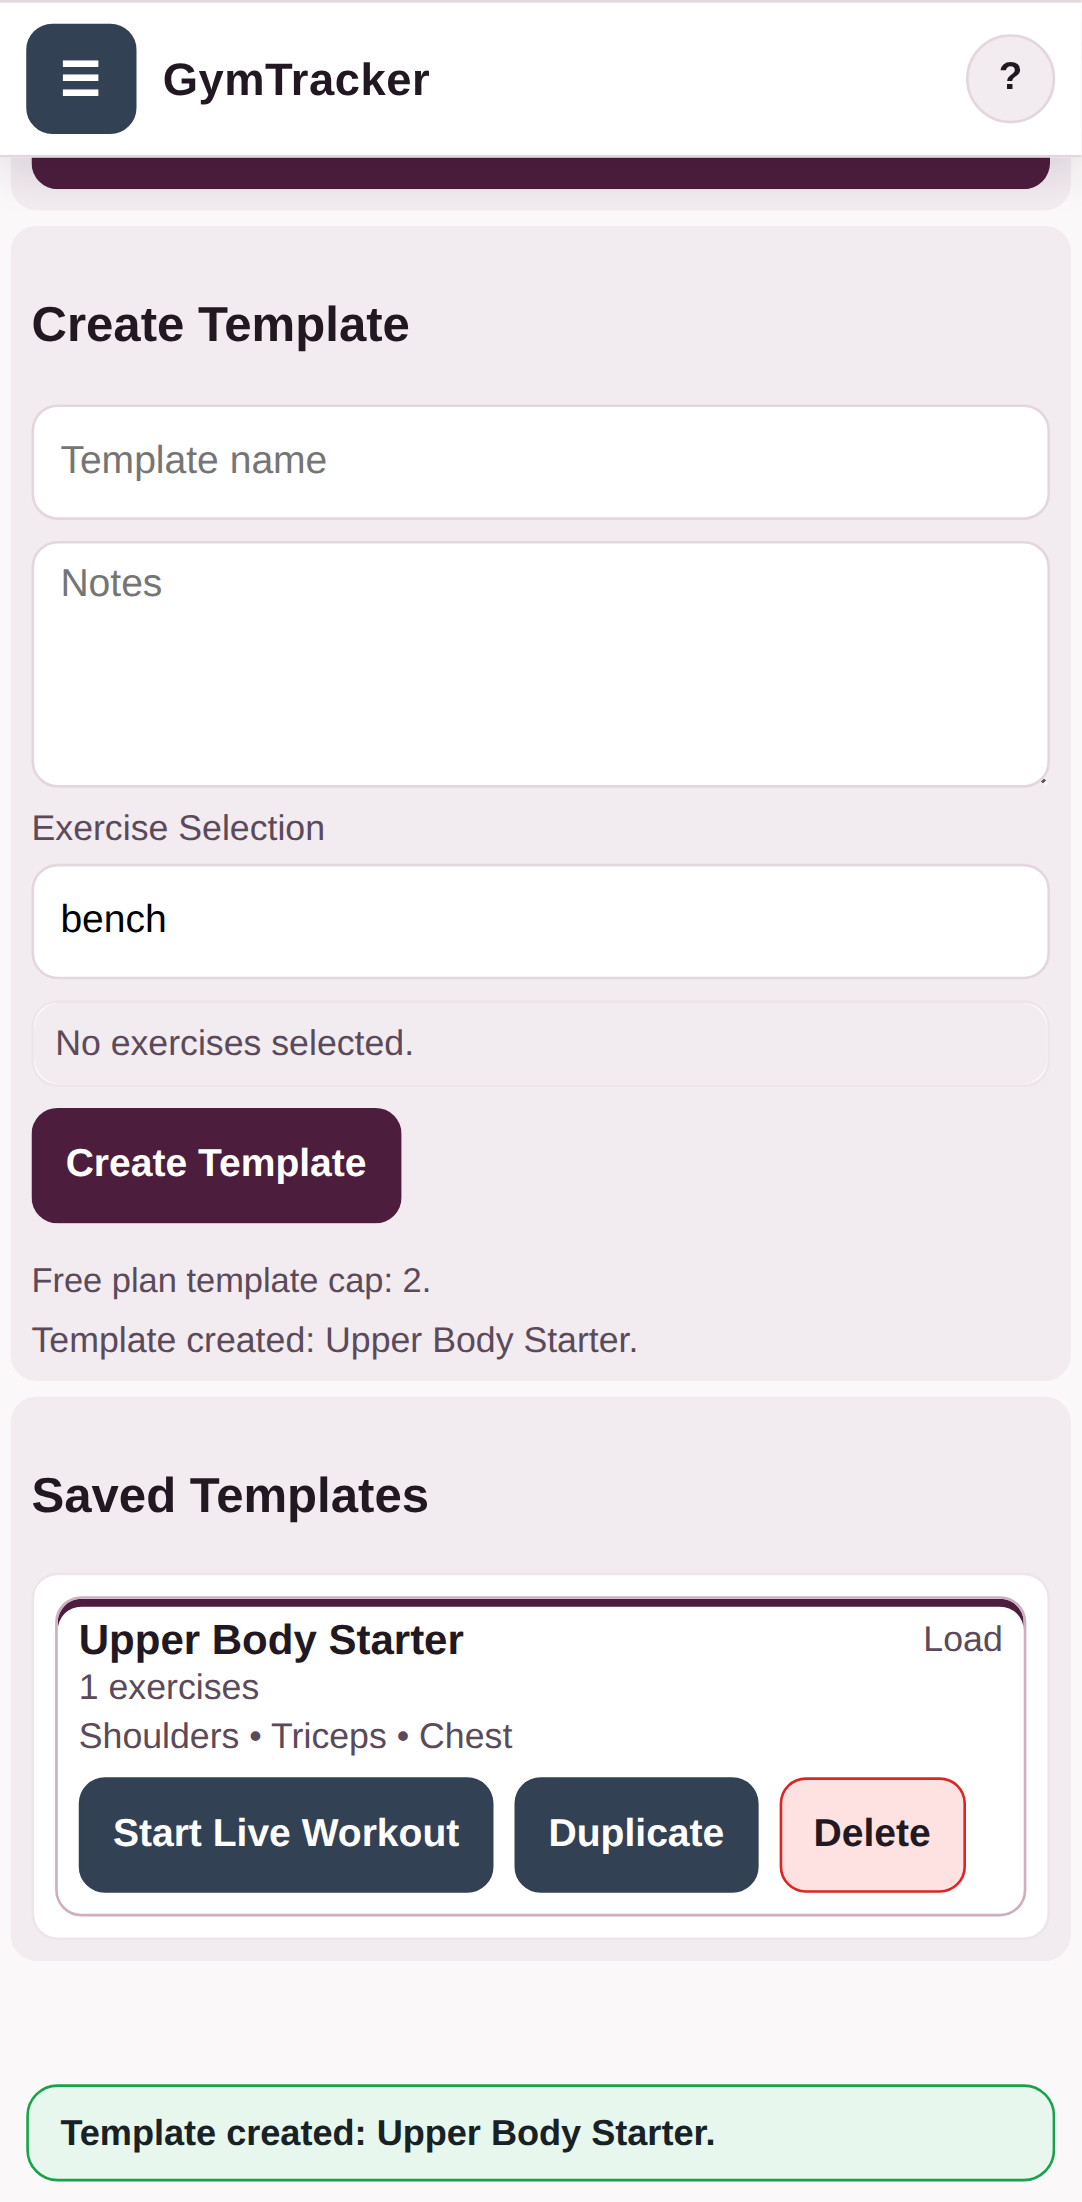
Task: Click the Load link on Upper Body Starter
Action: 962,1639
